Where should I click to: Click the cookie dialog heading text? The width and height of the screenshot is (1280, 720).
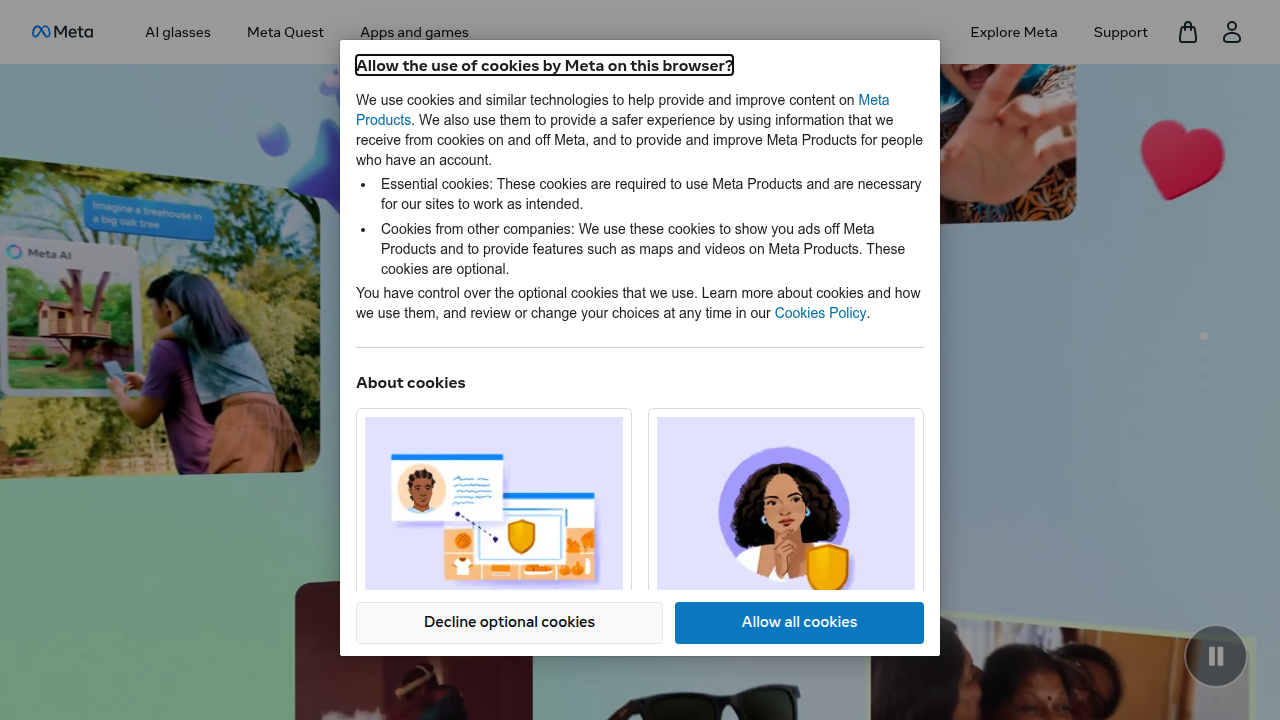(x=545, y=66)
